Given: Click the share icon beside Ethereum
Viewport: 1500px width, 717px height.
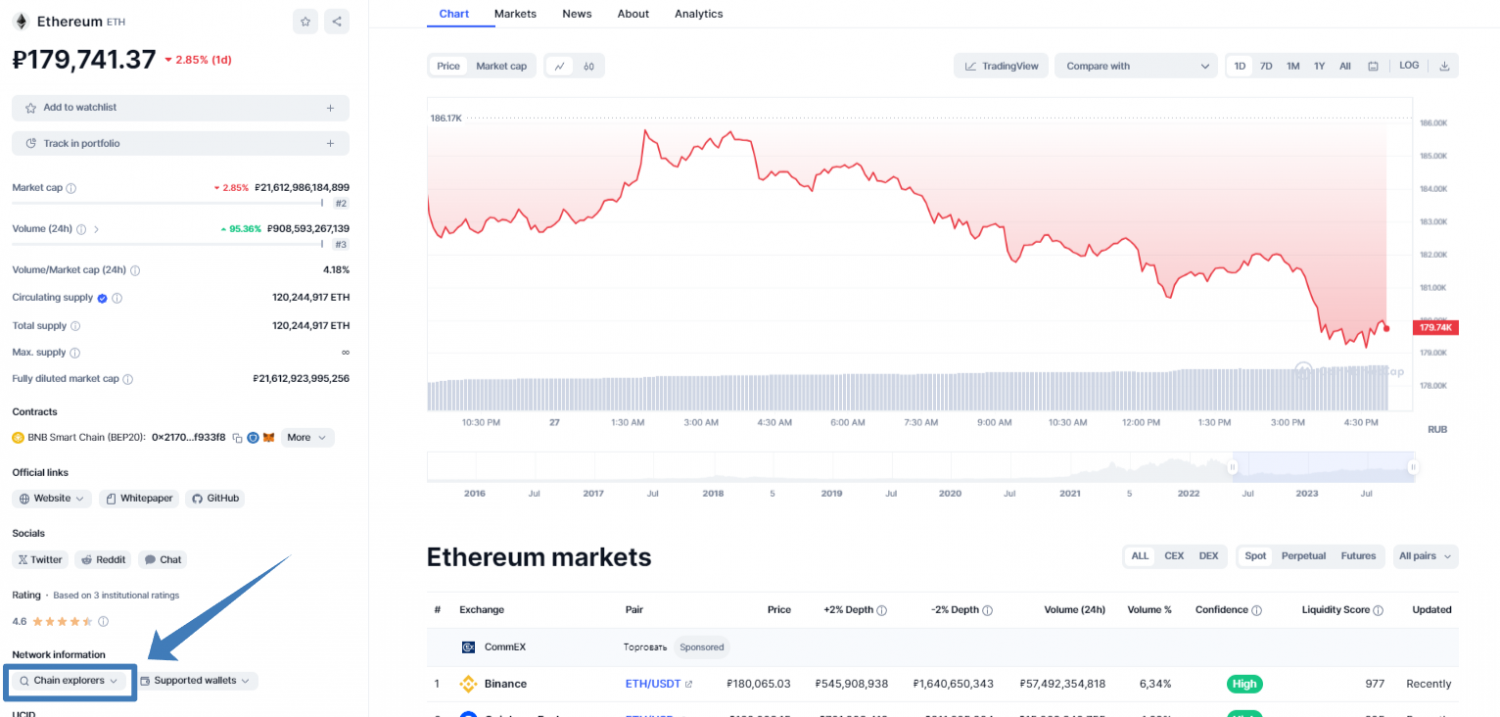Looking at the screenshot, I should 337,21.
